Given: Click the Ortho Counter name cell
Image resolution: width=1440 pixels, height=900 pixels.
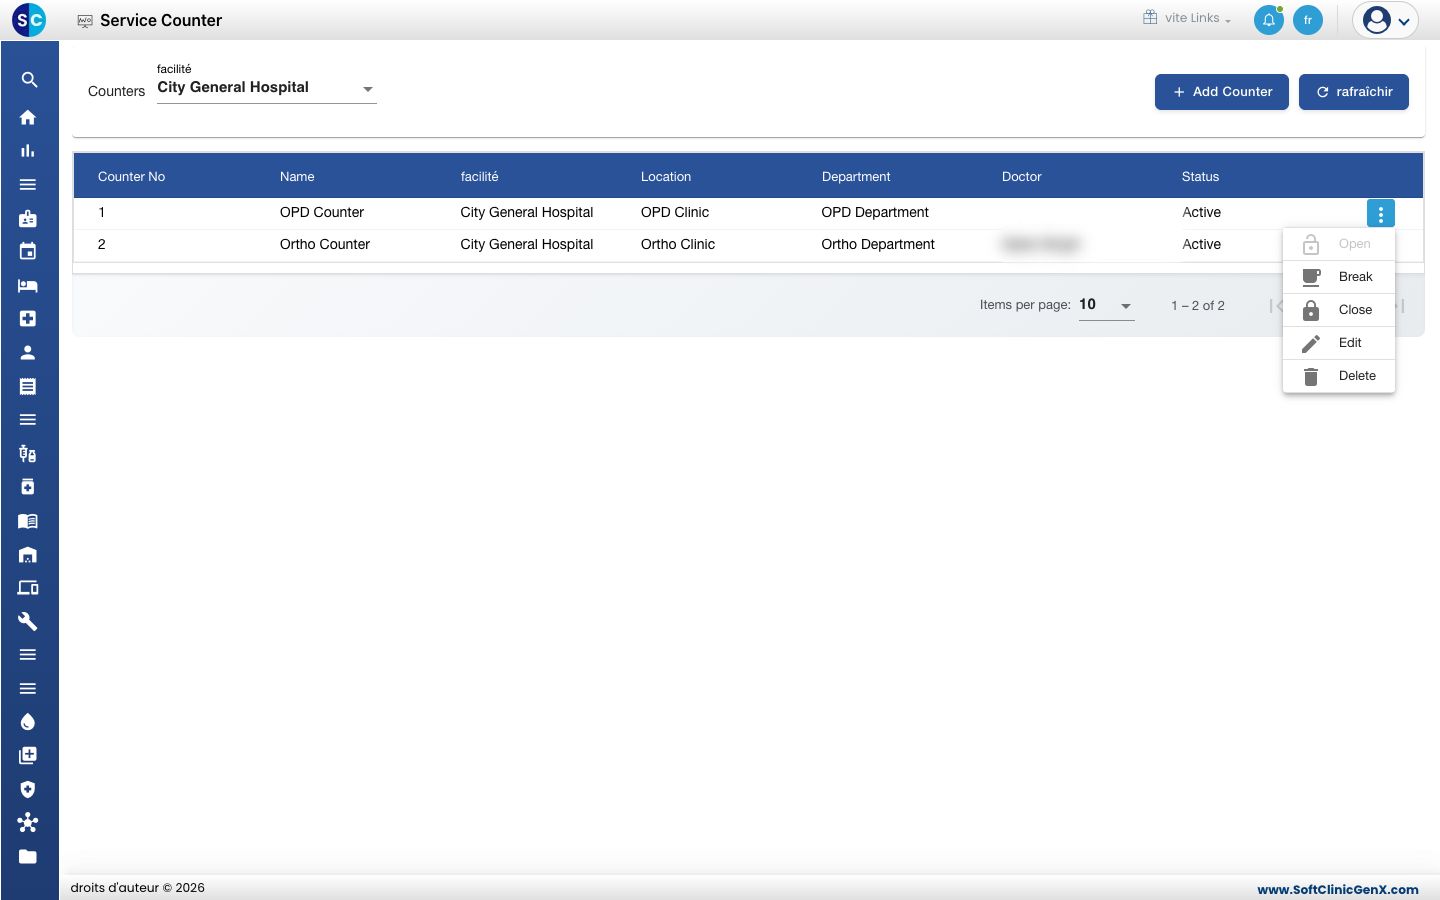Looking at the screenshot, I should point(325,244).
